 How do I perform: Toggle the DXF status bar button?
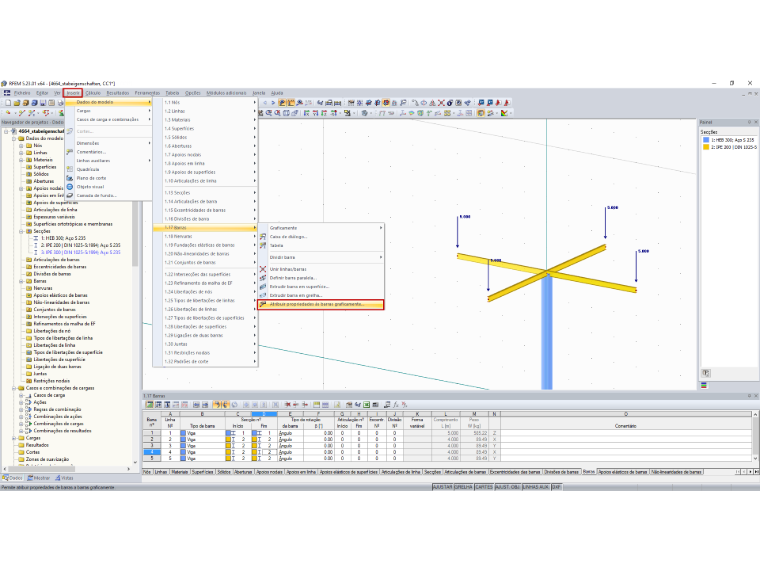click(x=556, y=487)
